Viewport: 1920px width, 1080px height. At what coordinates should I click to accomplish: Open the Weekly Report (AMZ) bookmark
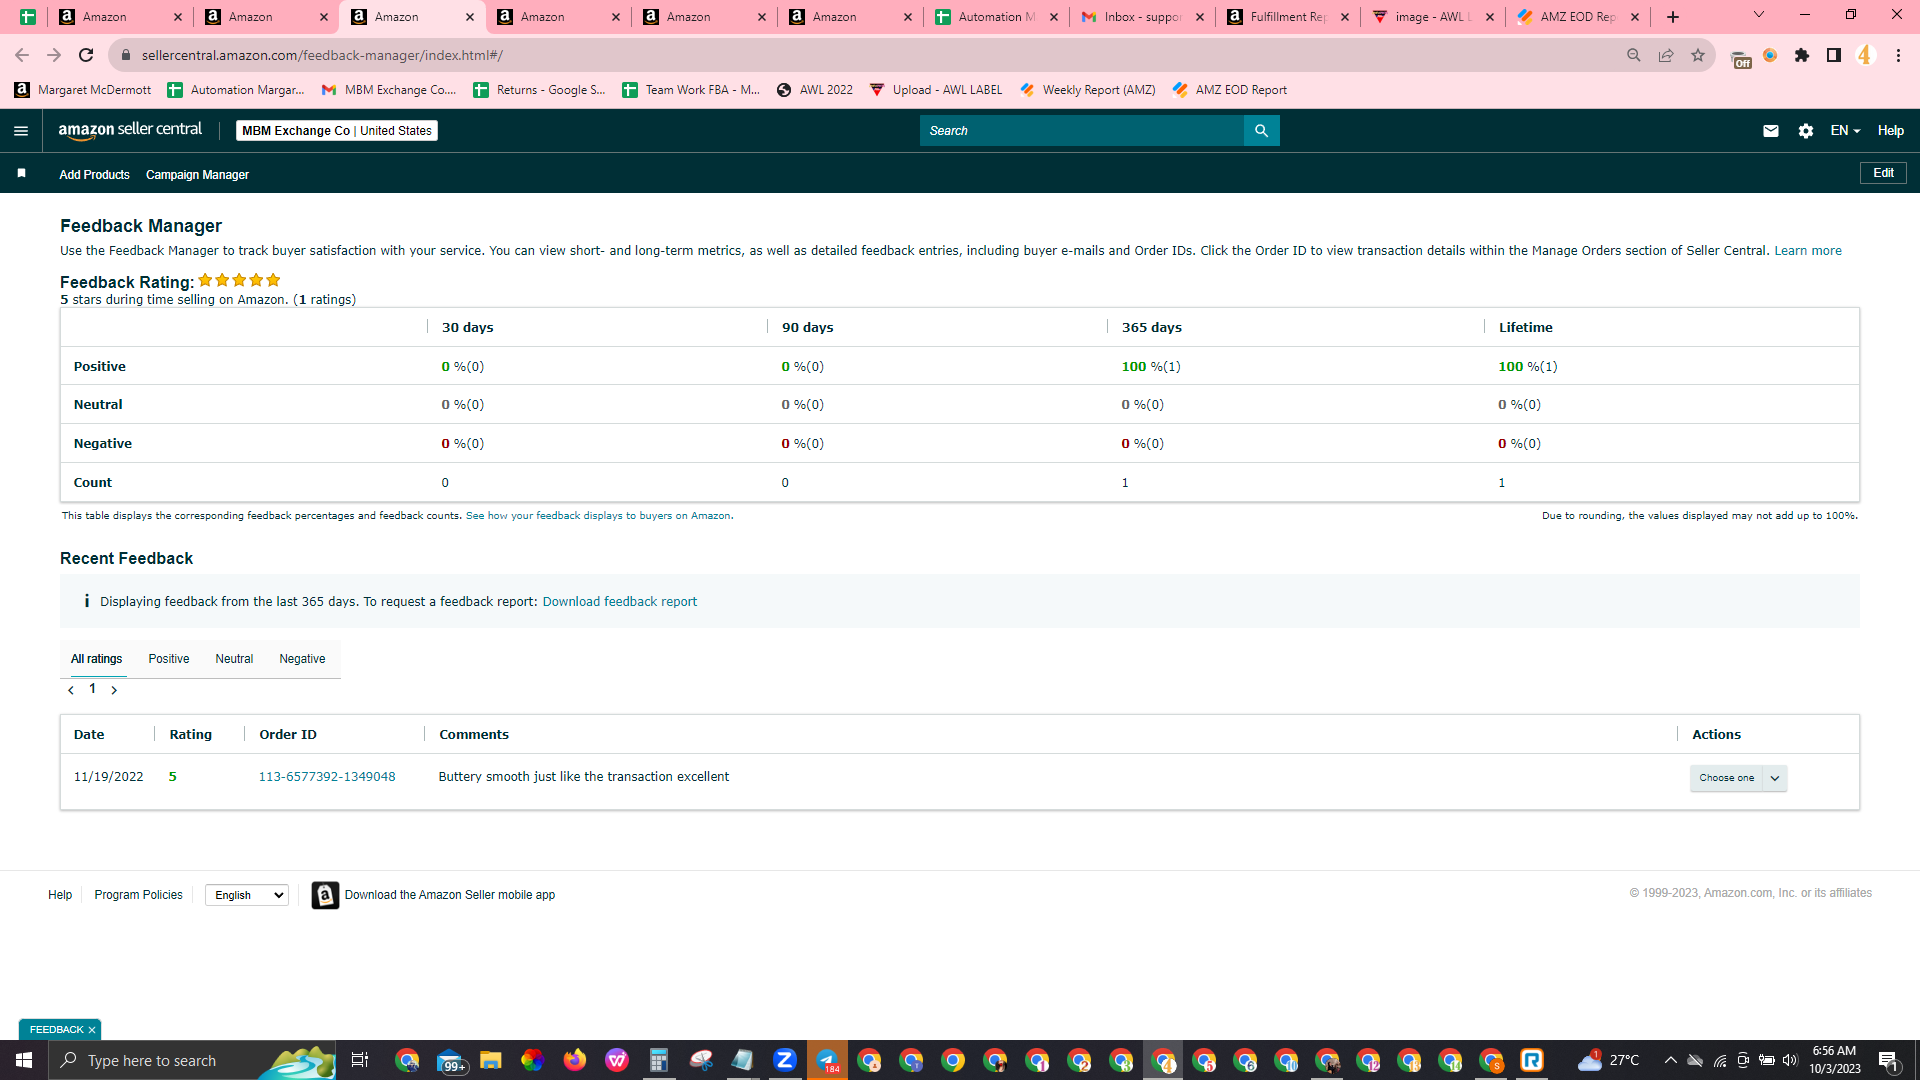(1087, 90)
